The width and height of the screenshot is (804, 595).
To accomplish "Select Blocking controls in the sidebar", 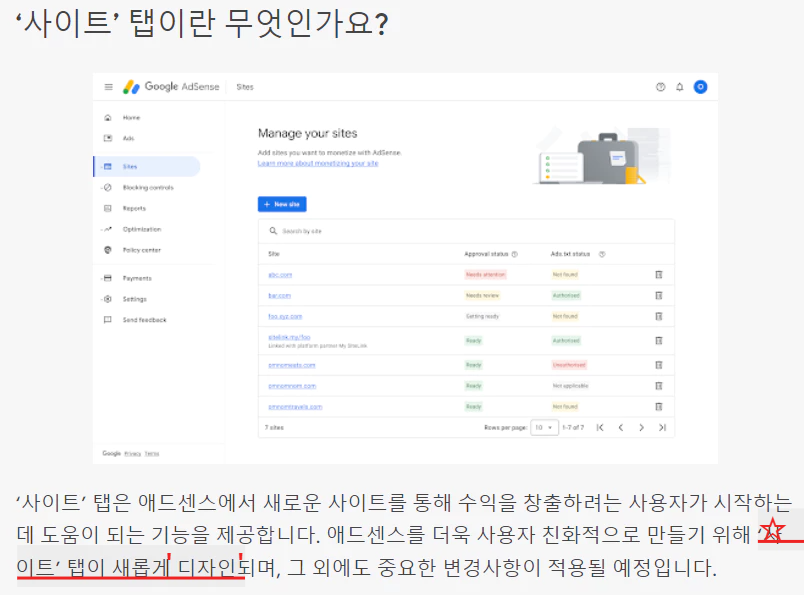I will (148, 188).
